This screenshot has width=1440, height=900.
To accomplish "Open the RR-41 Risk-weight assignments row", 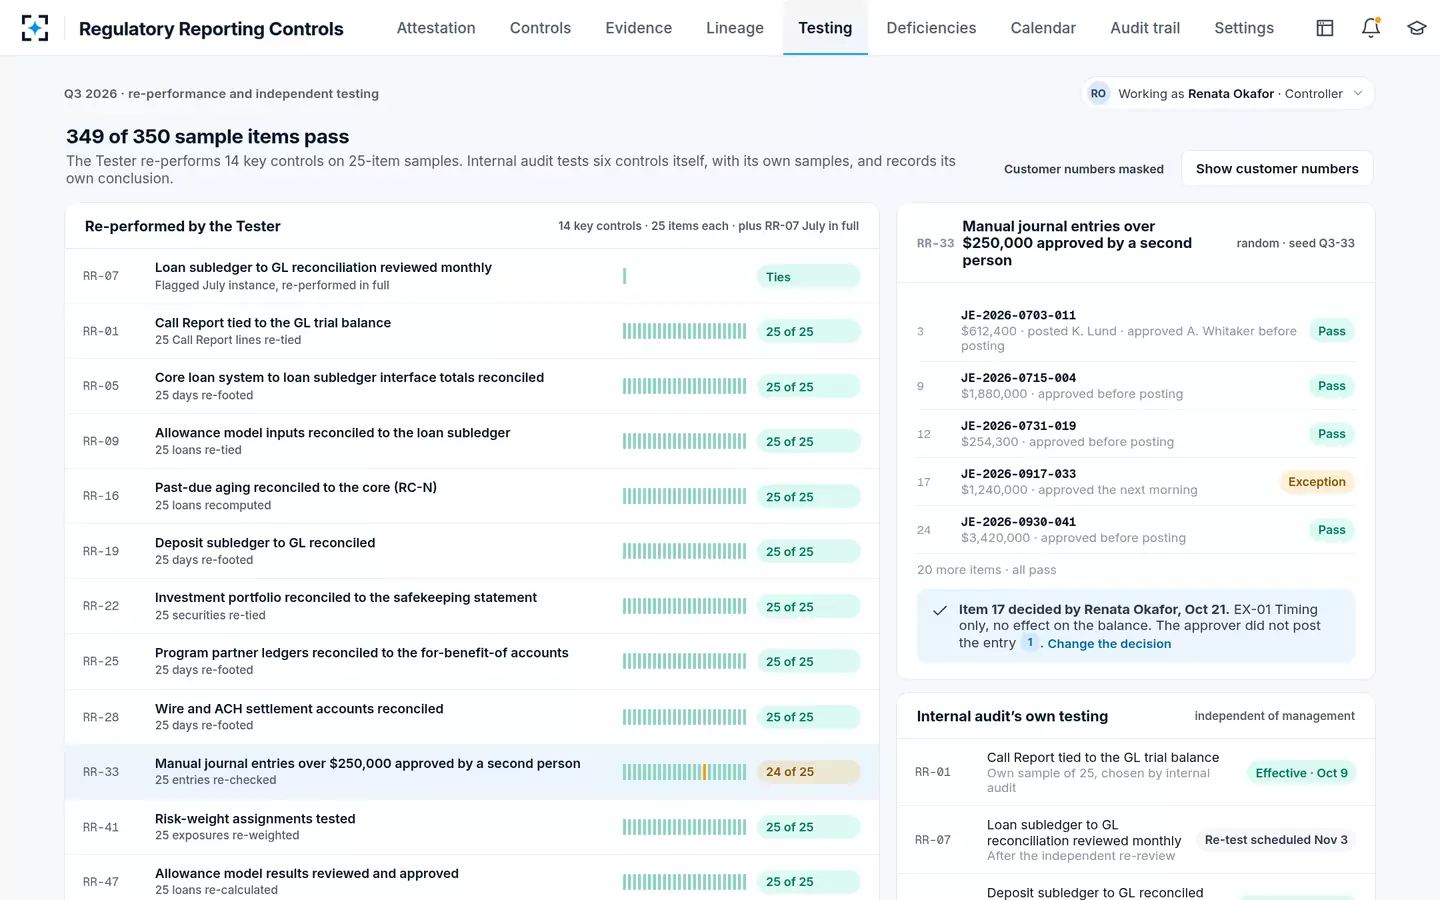I will pyautogui.click(x=472, y=827).
